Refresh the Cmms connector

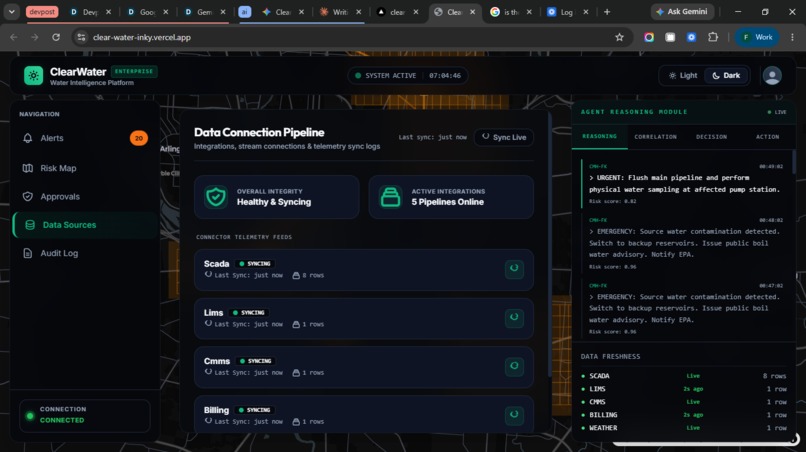[x=514, y=366]
